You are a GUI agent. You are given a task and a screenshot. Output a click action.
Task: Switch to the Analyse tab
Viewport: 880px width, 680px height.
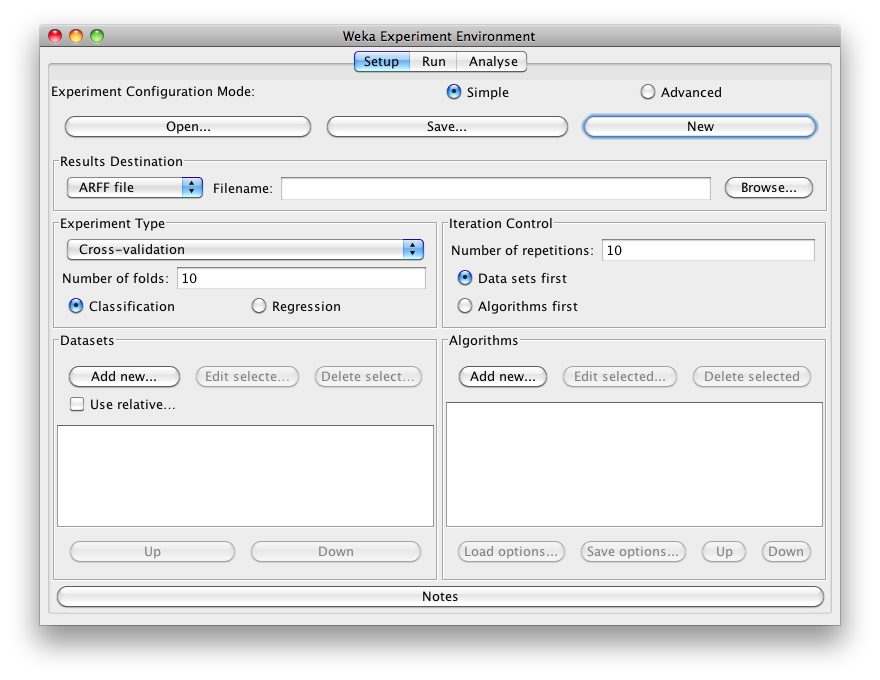(492, 61)
